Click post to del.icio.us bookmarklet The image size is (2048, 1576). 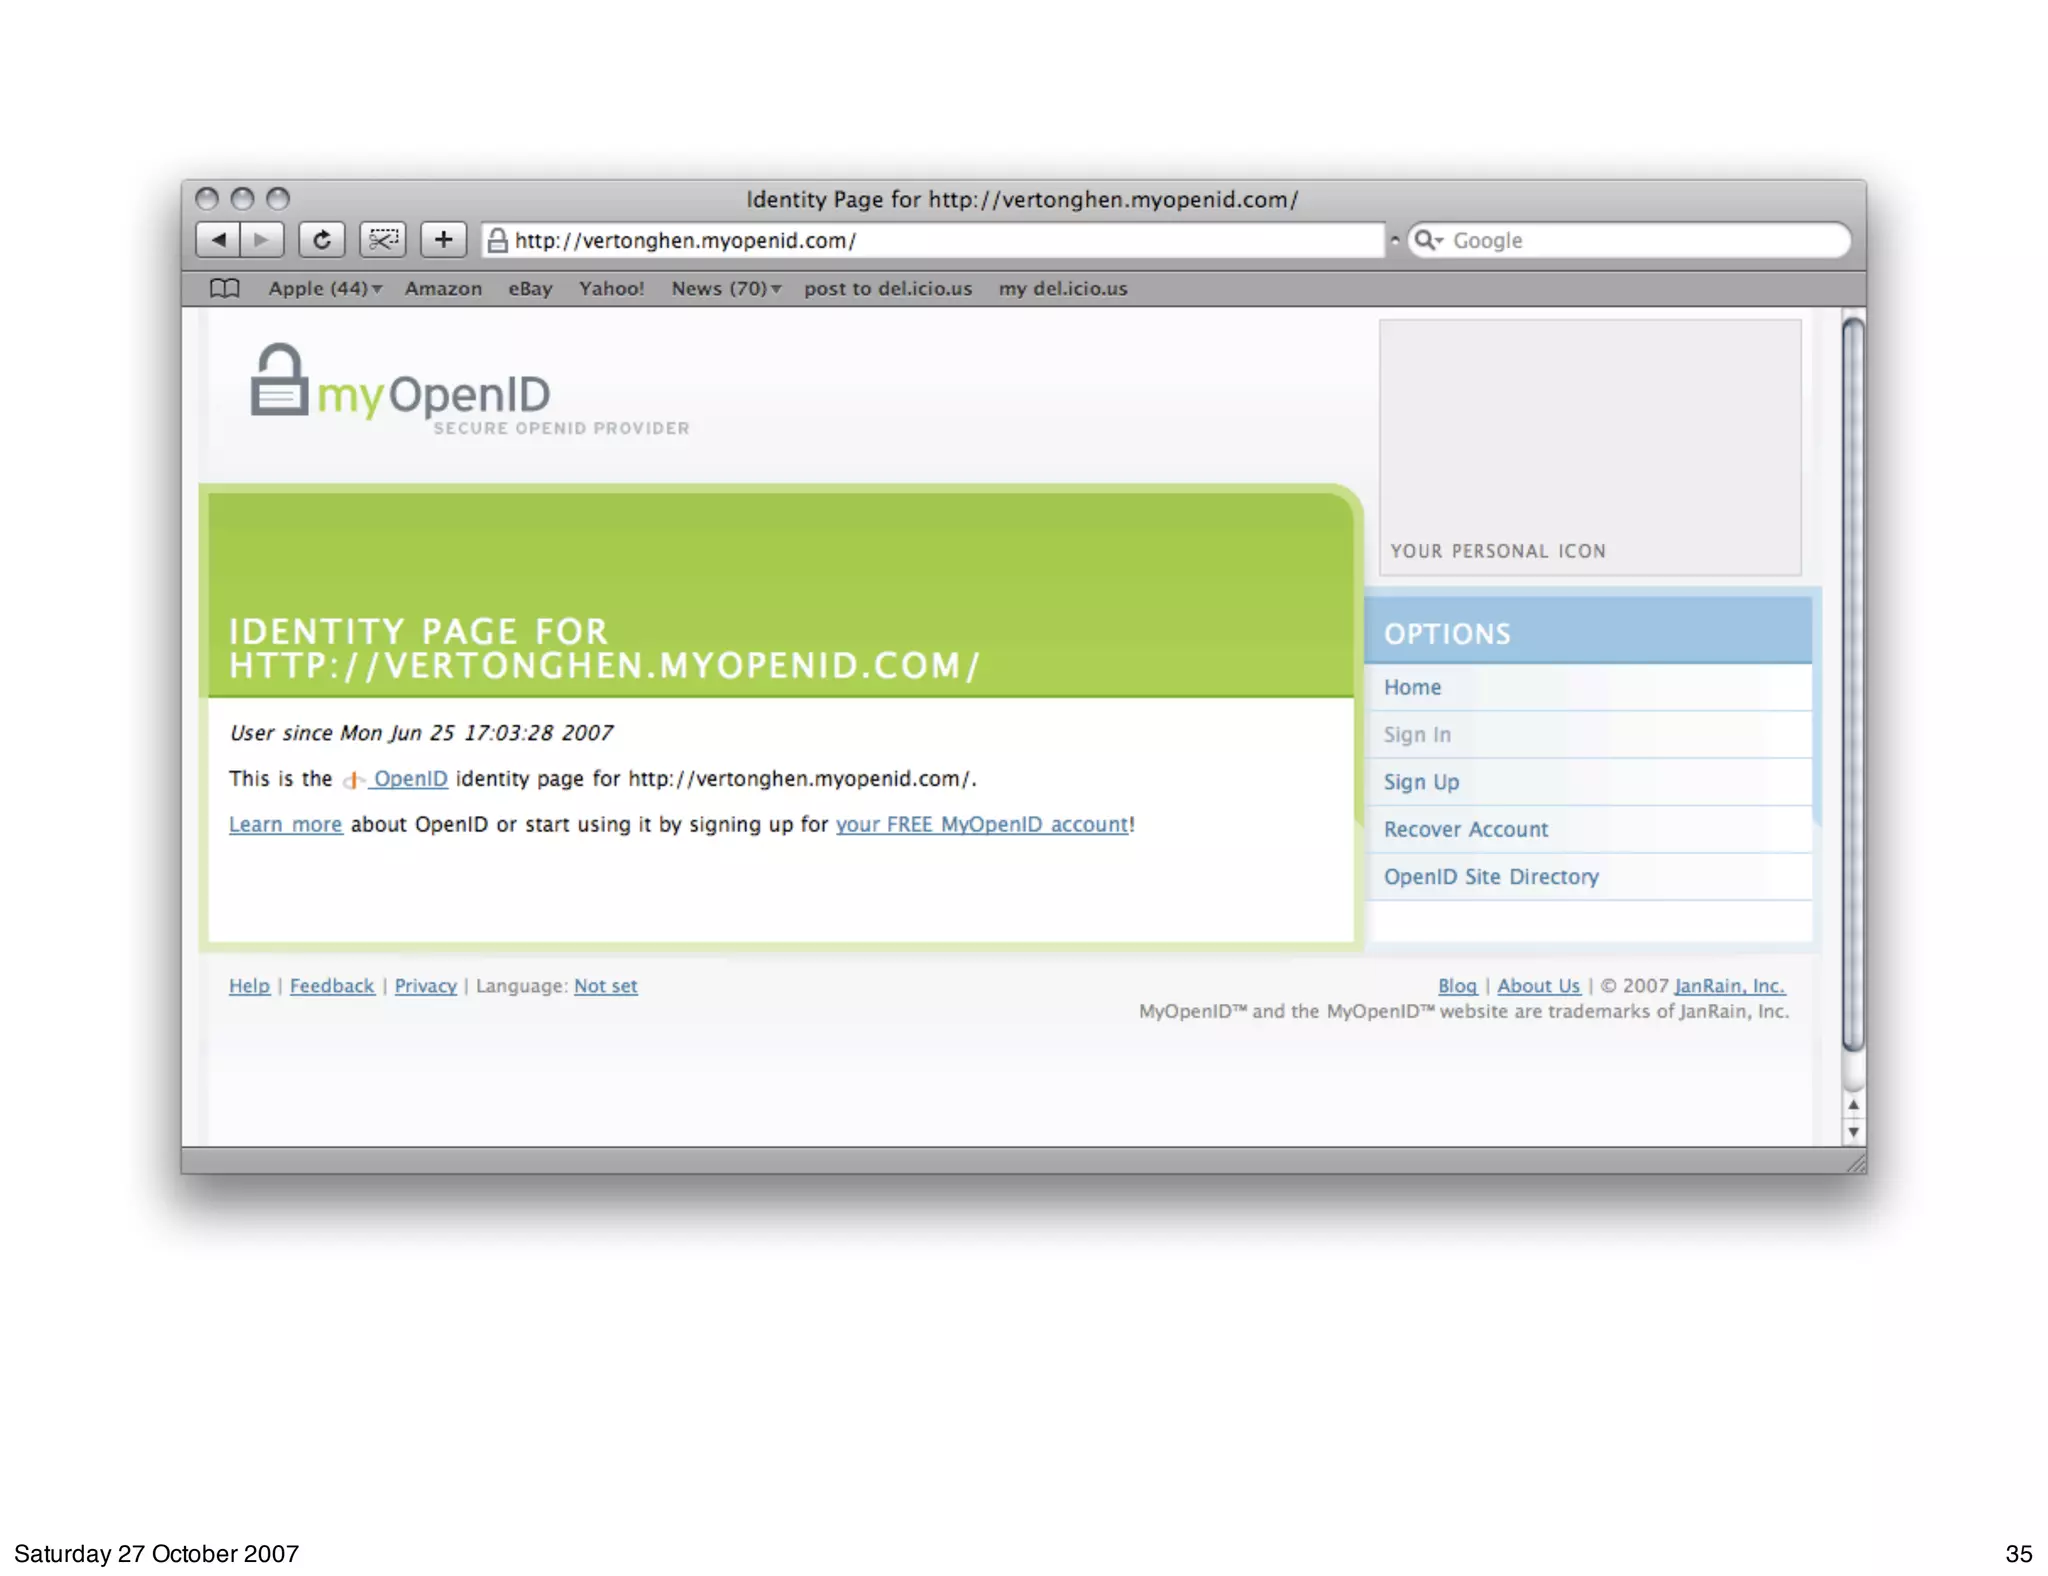tap(888, 288)
